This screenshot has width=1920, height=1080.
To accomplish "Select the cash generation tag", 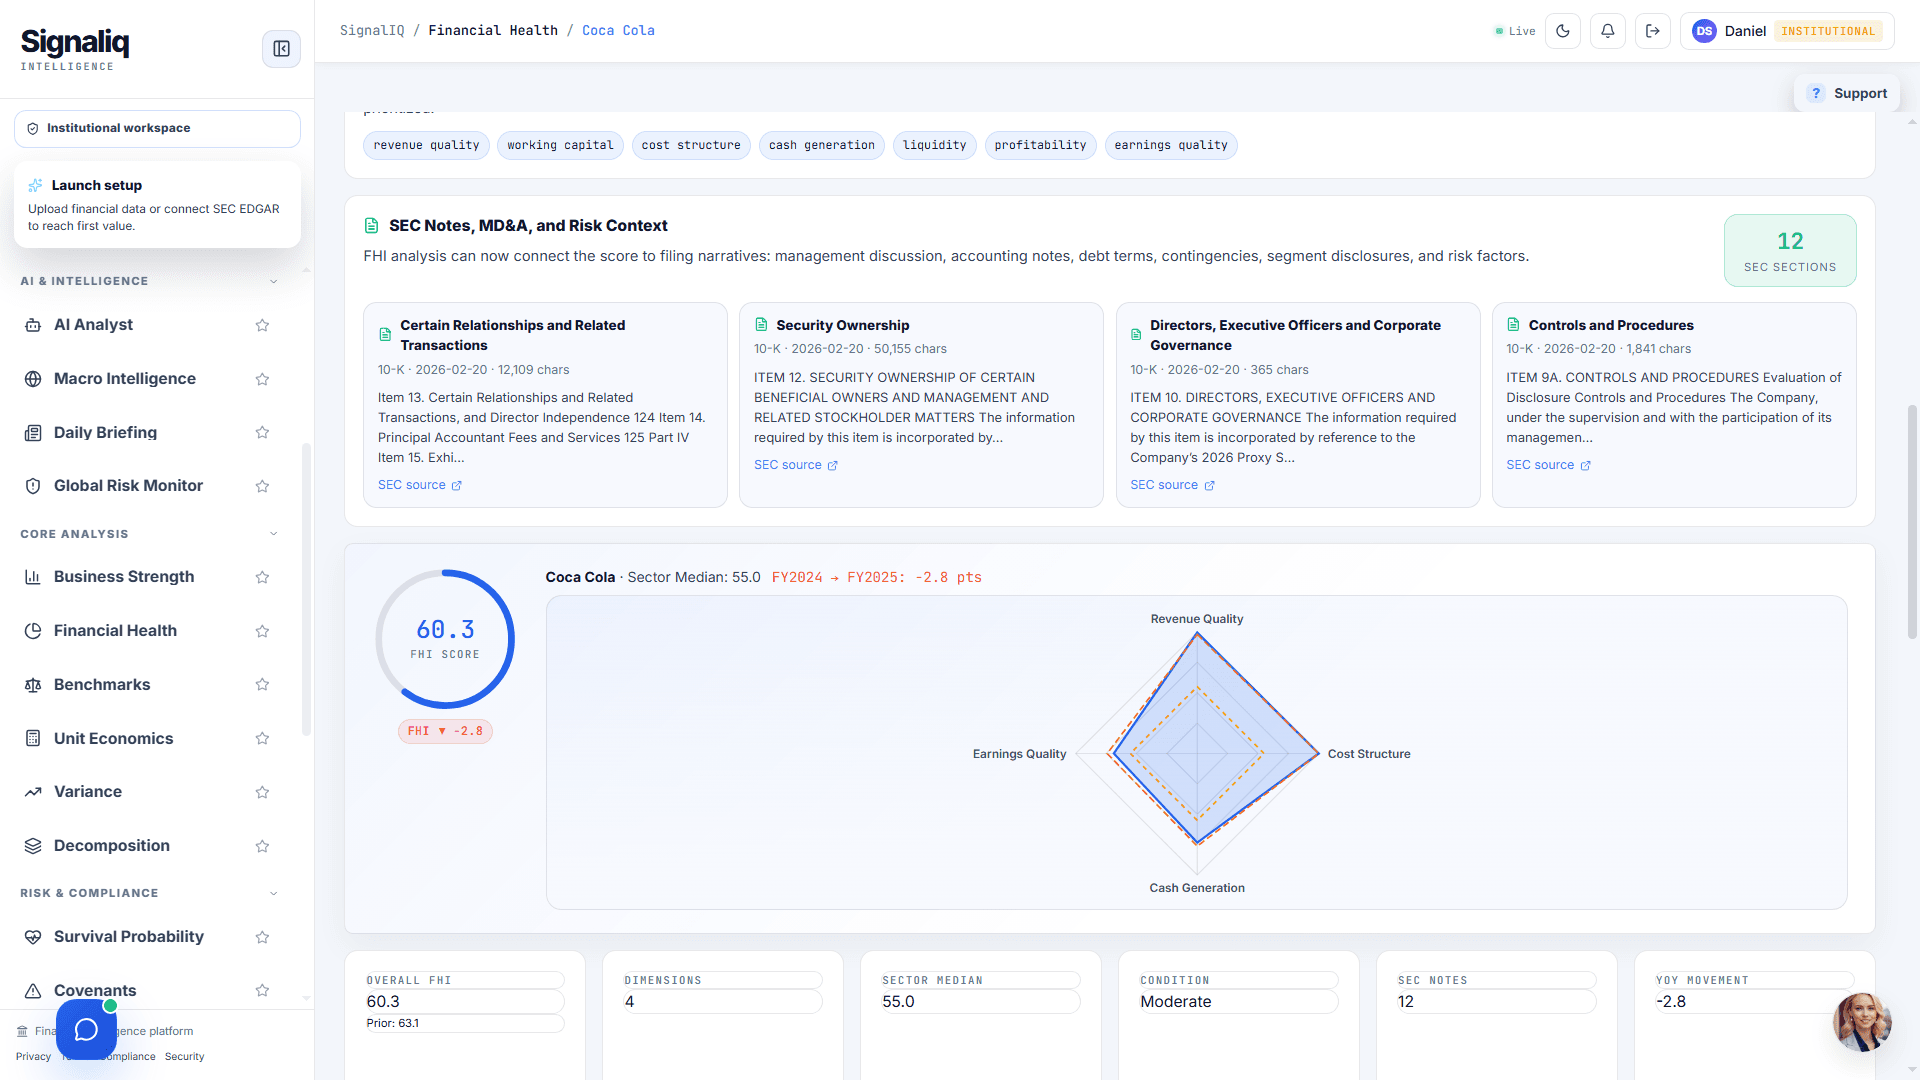I will click(821, 146).
